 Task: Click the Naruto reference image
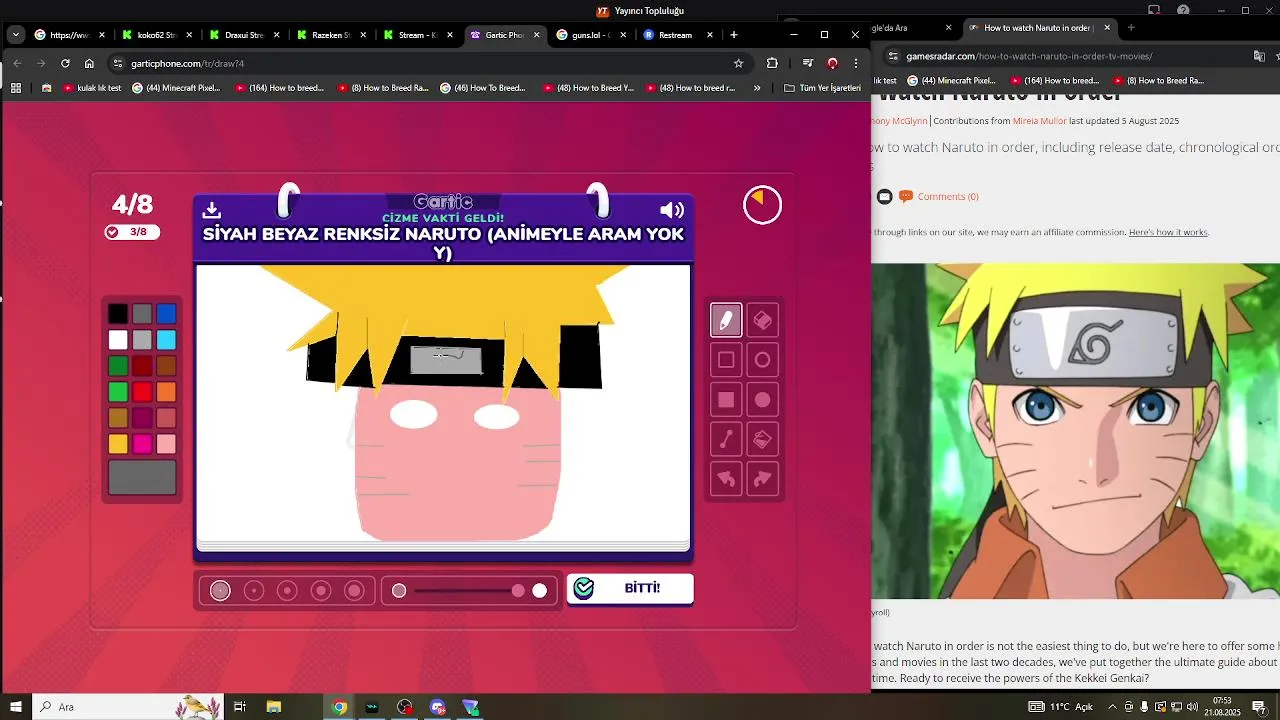(x=1075, y=431)
